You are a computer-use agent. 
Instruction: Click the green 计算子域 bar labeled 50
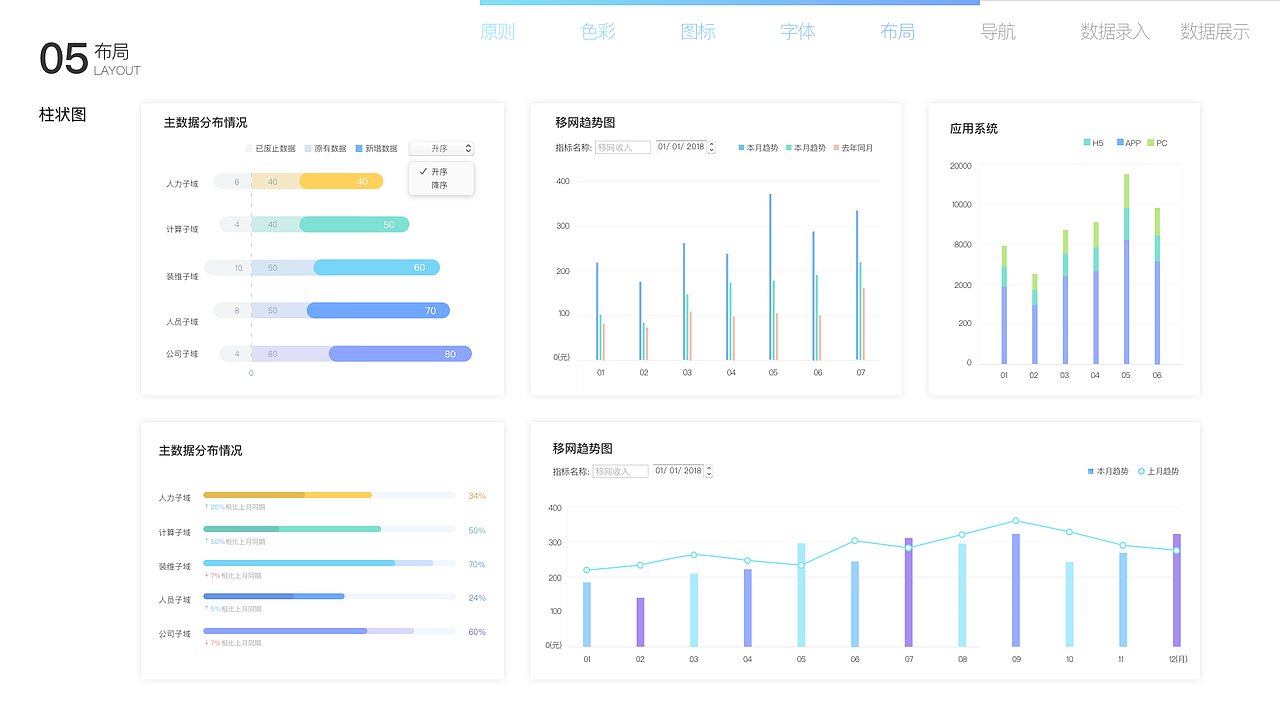(354, 224)
